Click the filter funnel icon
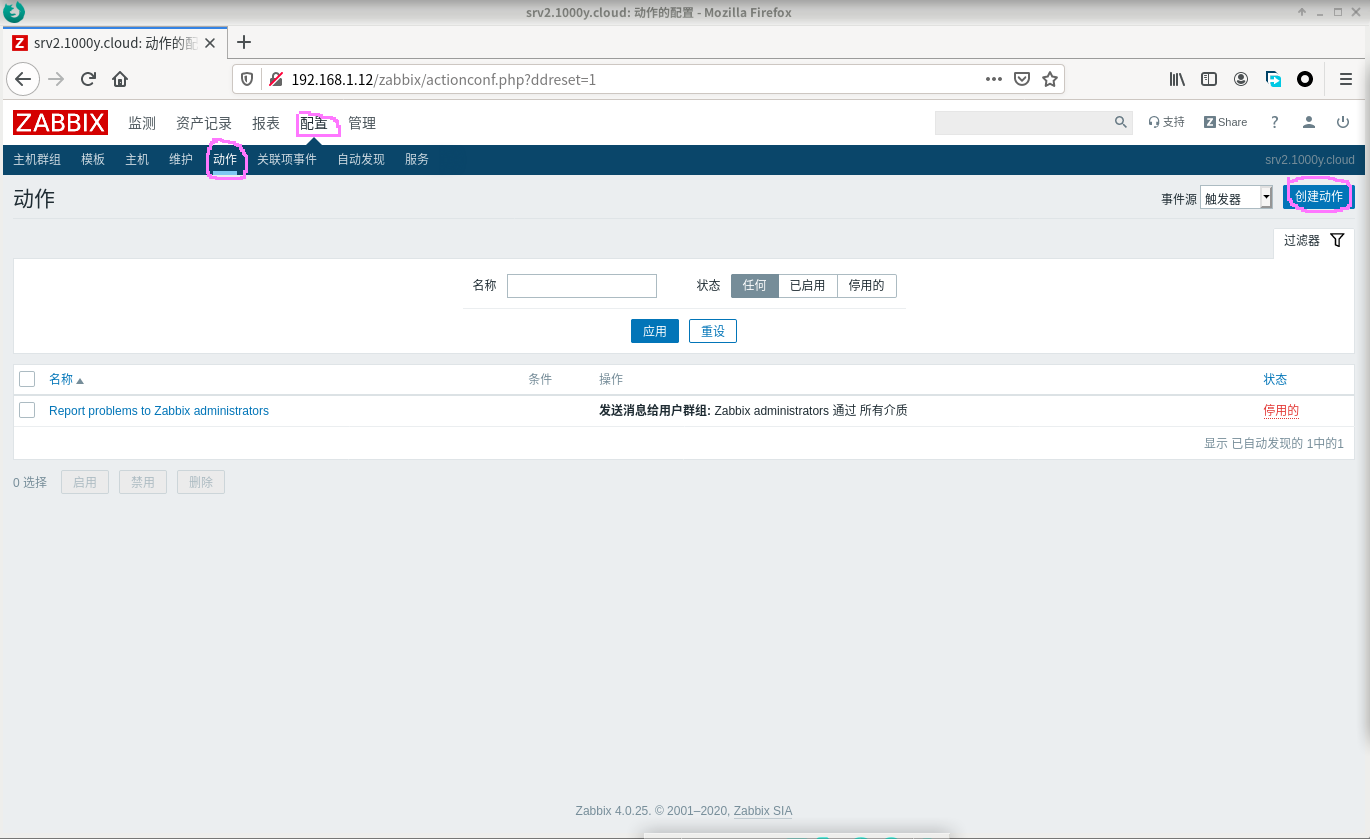 pyautogui.click(x=1337, y=240)
